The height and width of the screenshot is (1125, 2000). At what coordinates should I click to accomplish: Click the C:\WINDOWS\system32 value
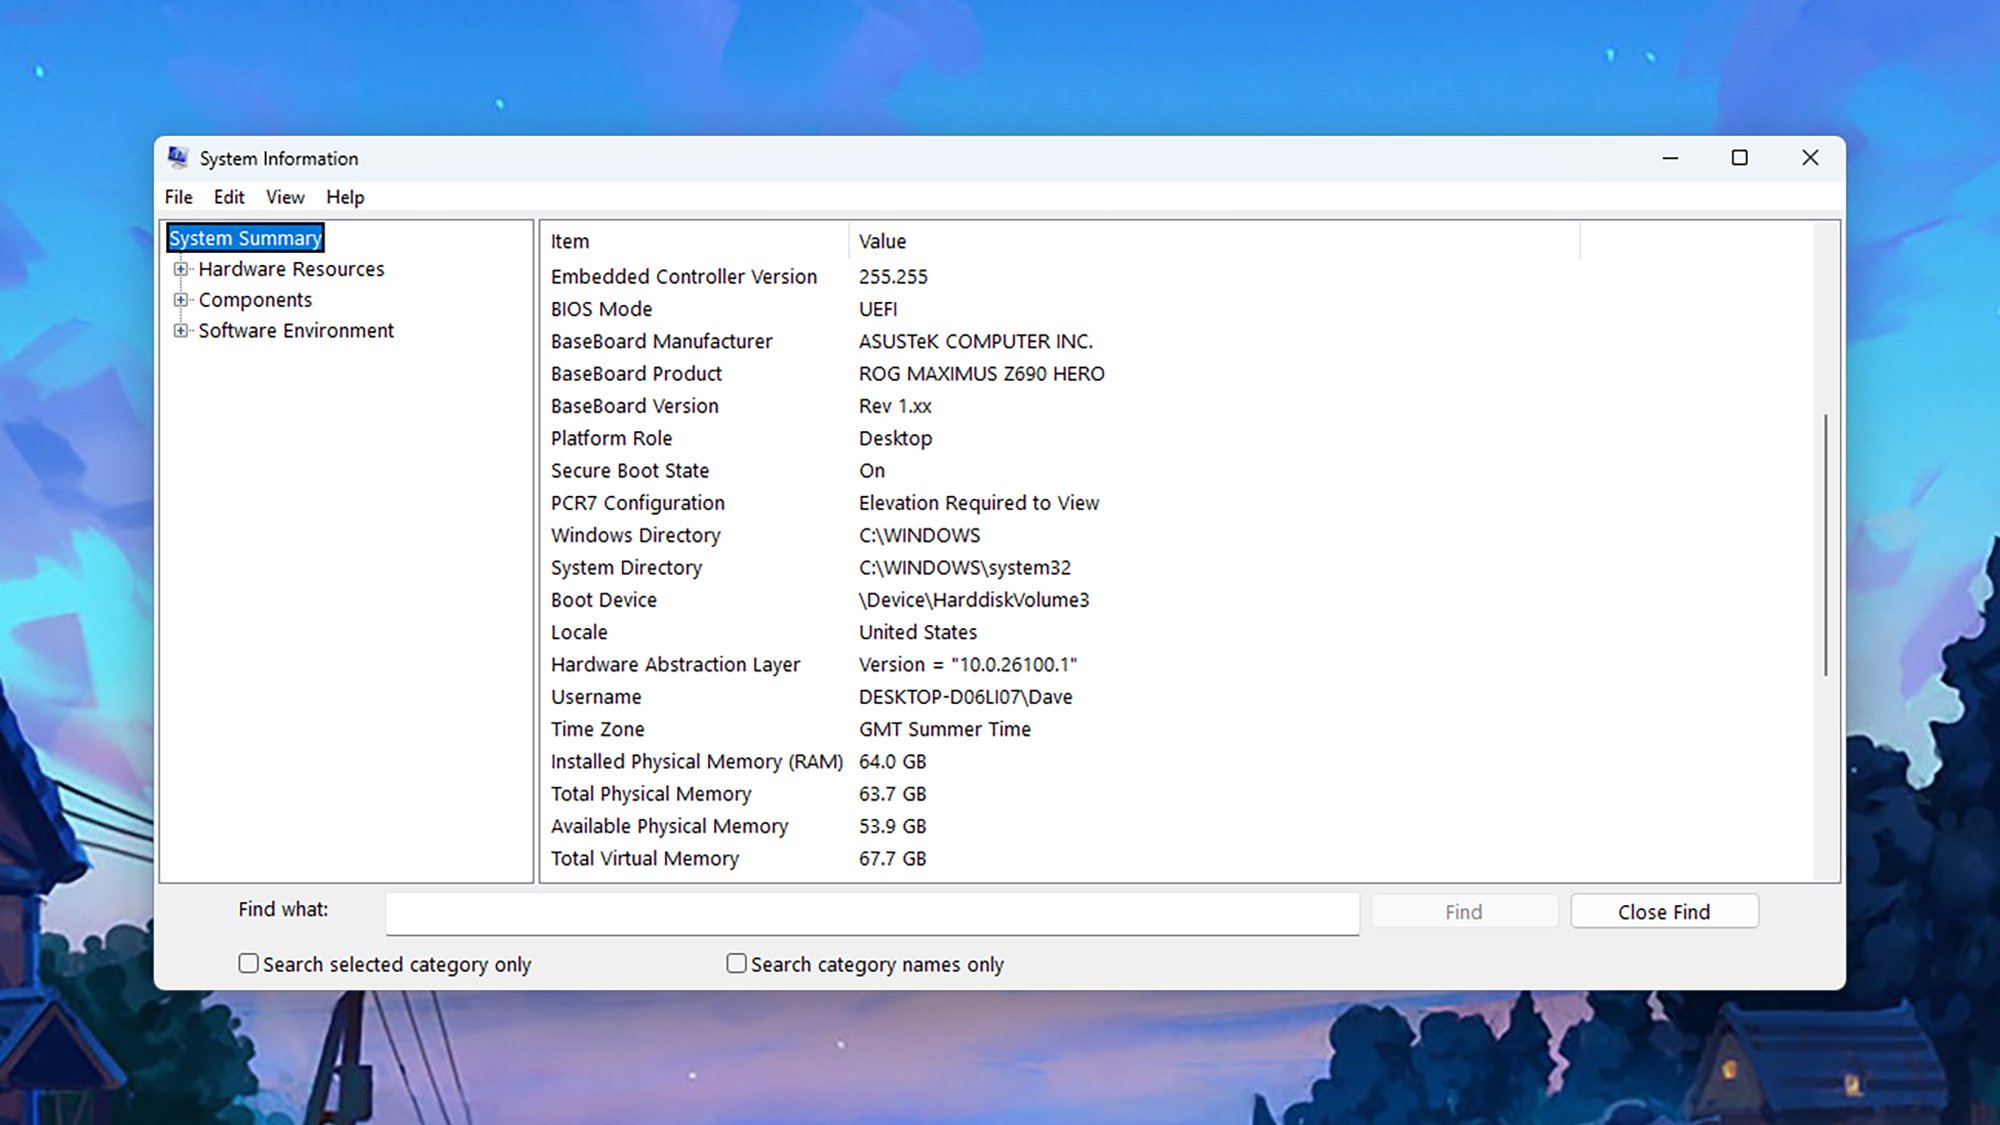pyautogui.click(x=965, y=568)
